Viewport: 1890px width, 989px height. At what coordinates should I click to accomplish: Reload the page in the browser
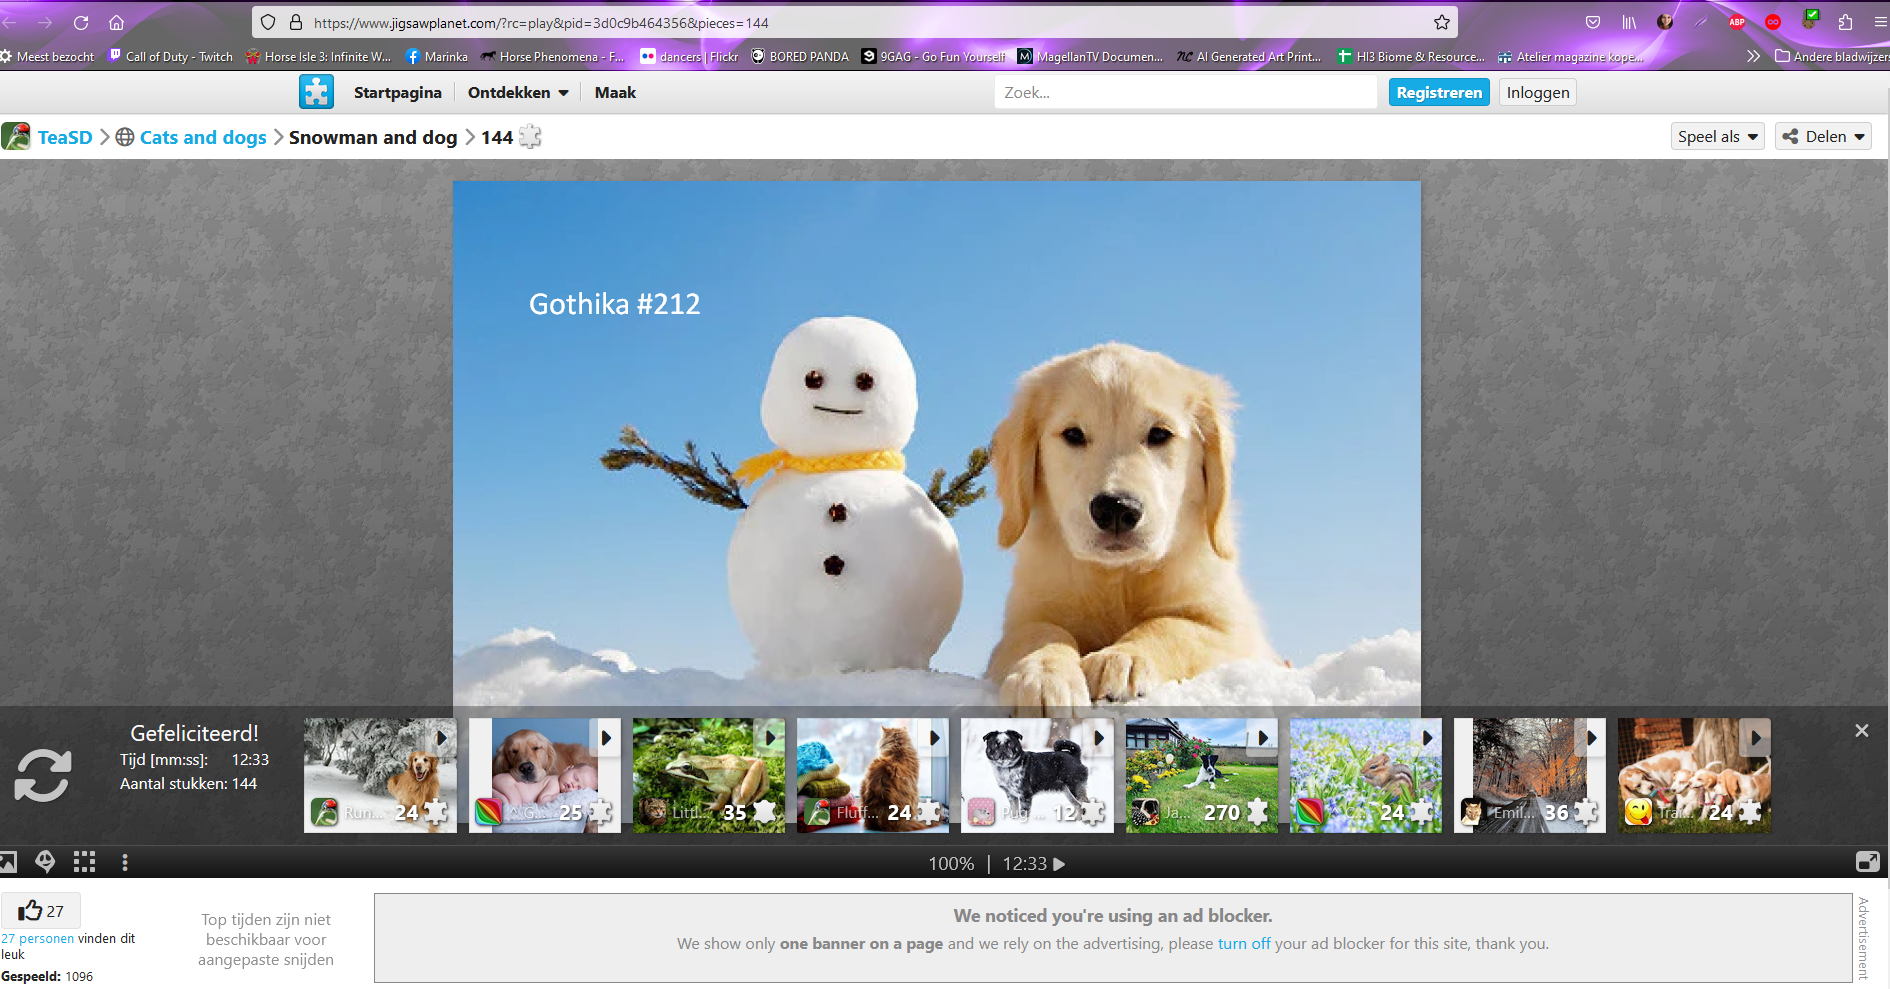81,22
